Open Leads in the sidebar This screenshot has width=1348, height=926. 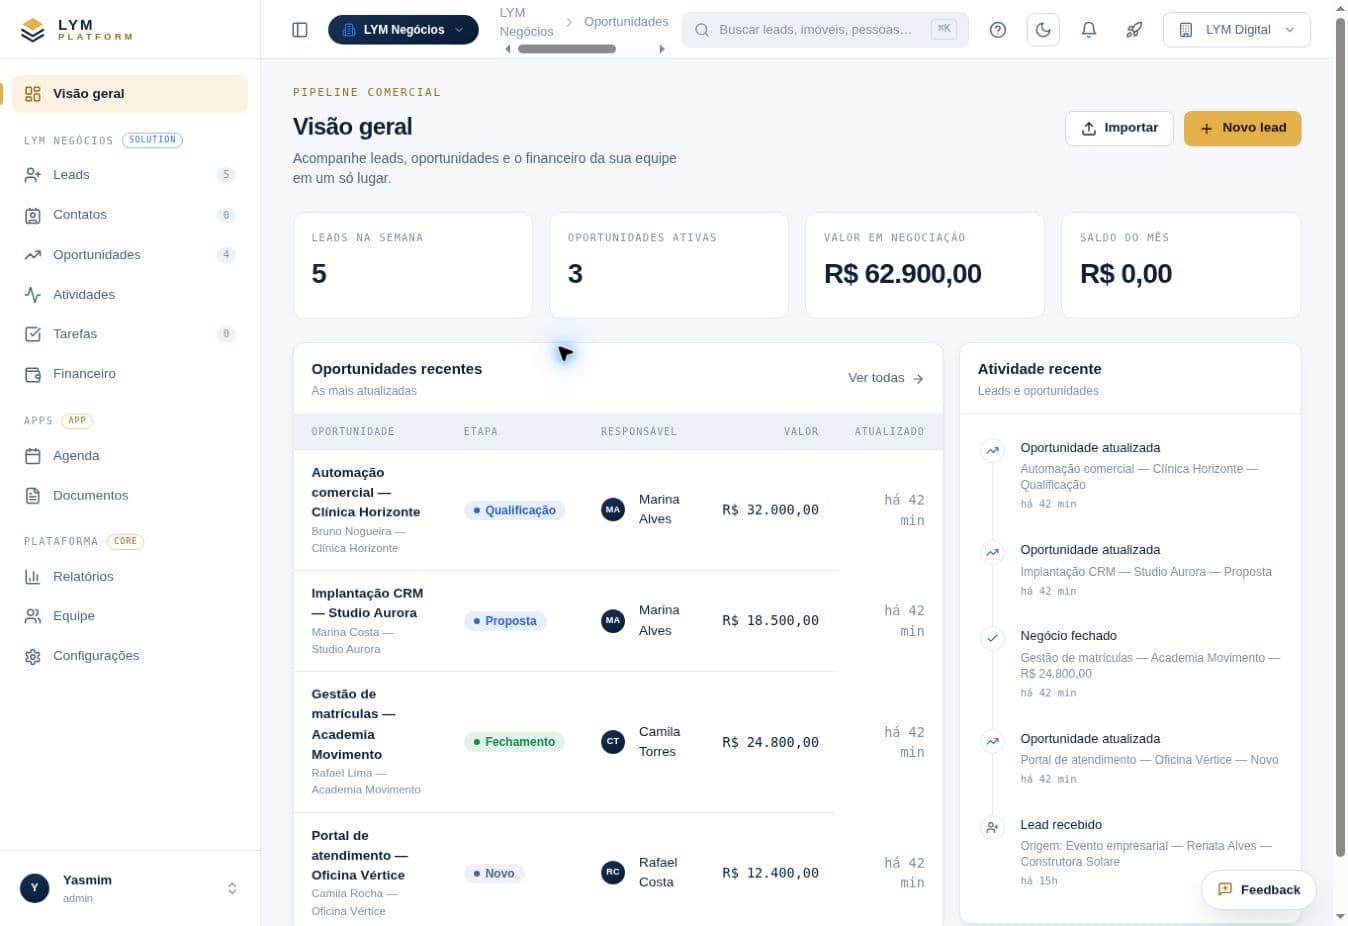click(x=130, y=175)
